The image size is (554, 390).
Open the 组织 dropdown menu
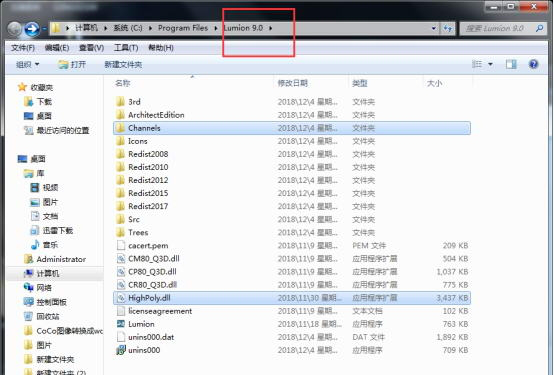click(28, 64)
